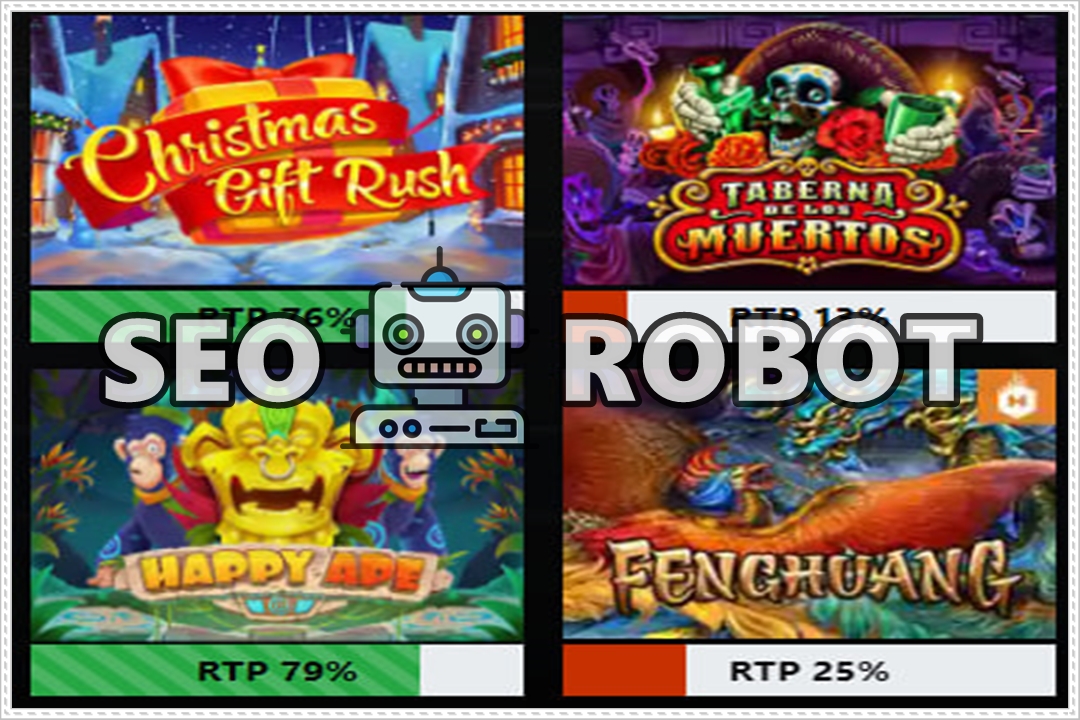Click the ROBOT watermark text

pyautogui.click(x=770, y=359)
